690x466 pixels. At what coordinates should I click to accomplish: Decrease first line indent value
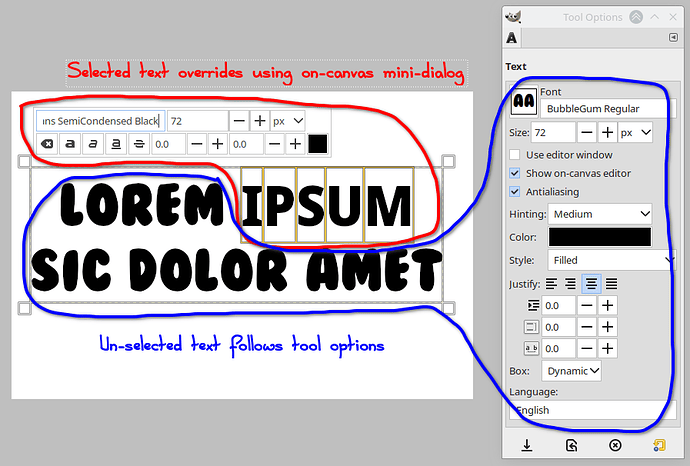(587, 305)
